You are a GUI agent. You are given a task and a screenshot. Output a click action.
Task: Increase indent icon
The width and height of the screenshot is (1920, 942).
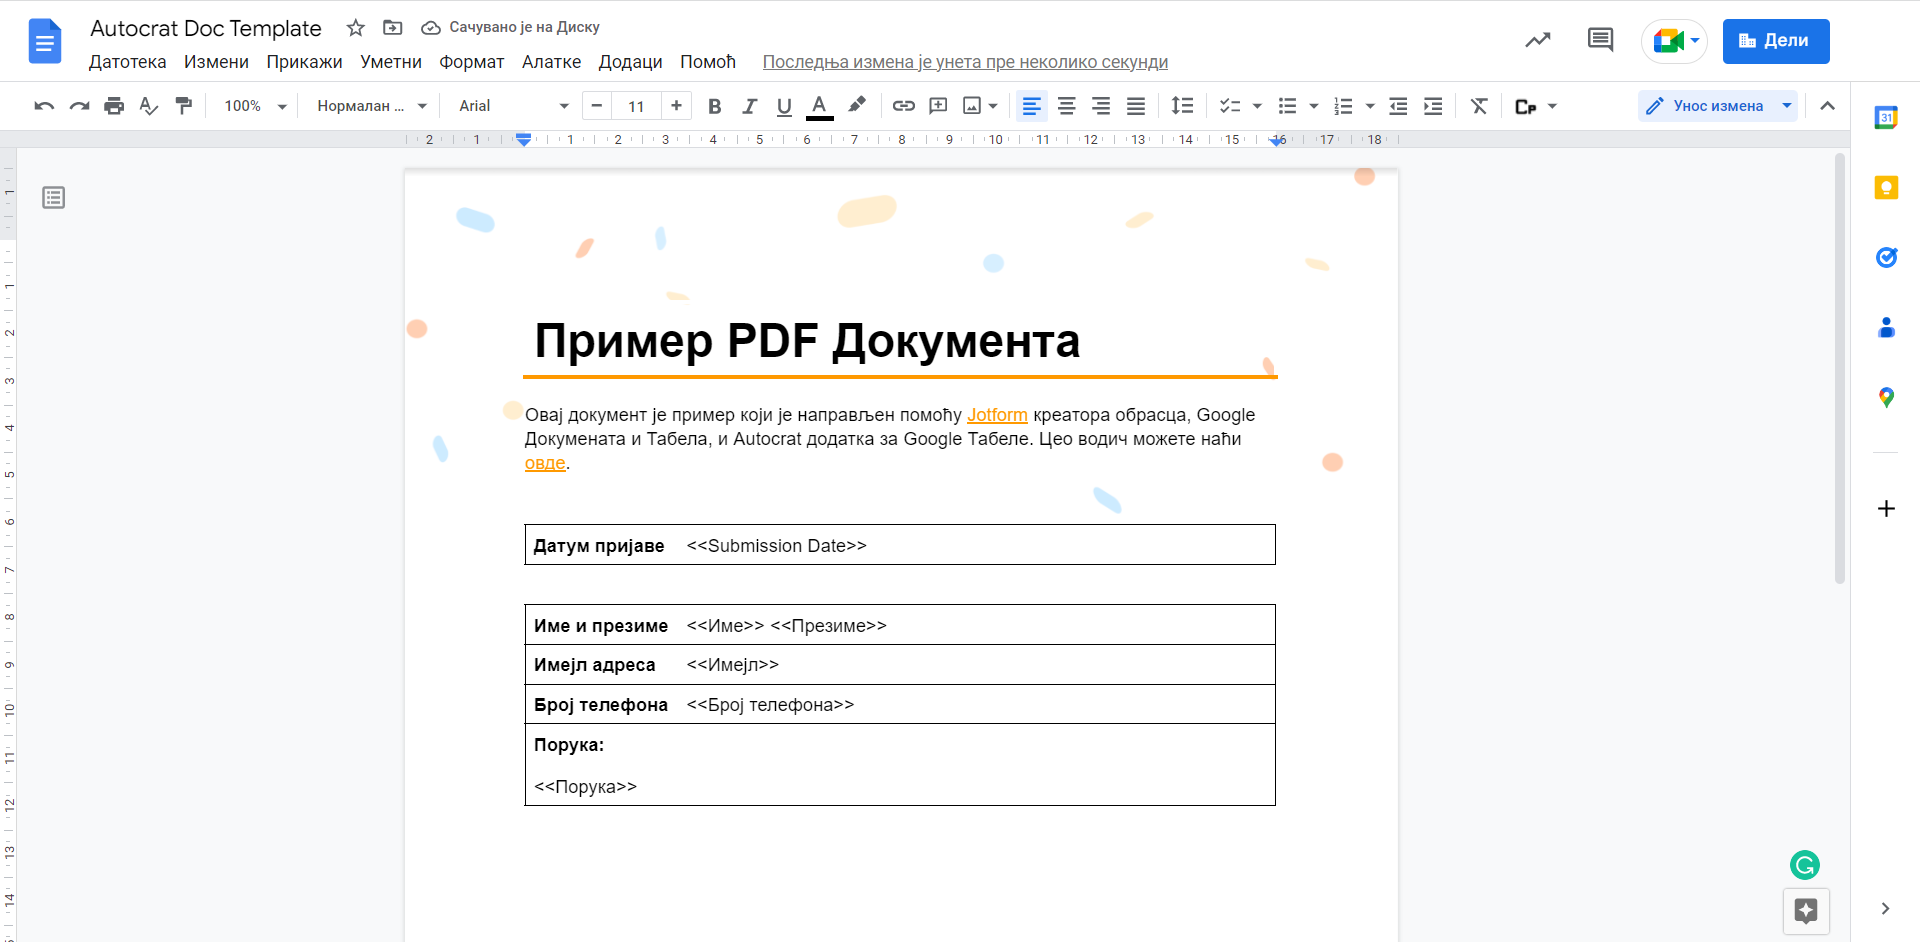1433,106
